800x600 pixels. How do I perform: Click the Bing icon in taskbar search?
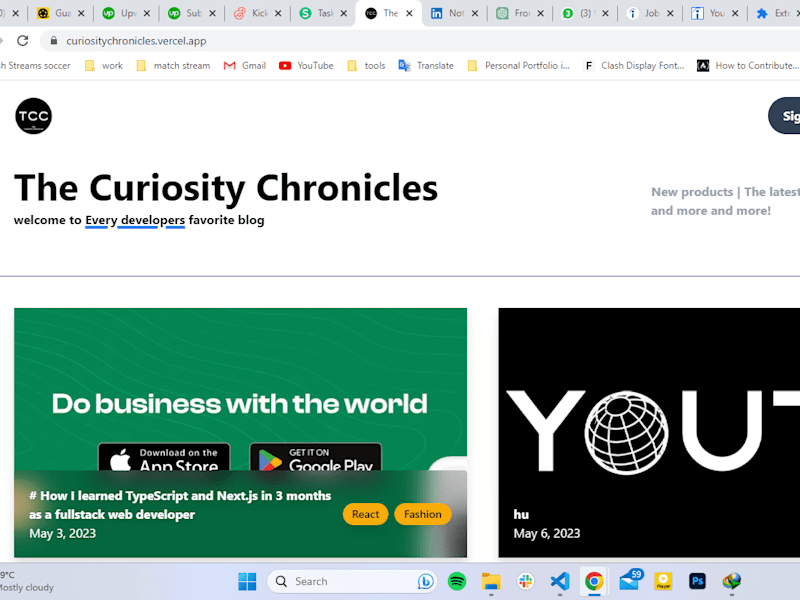point(426,582)
